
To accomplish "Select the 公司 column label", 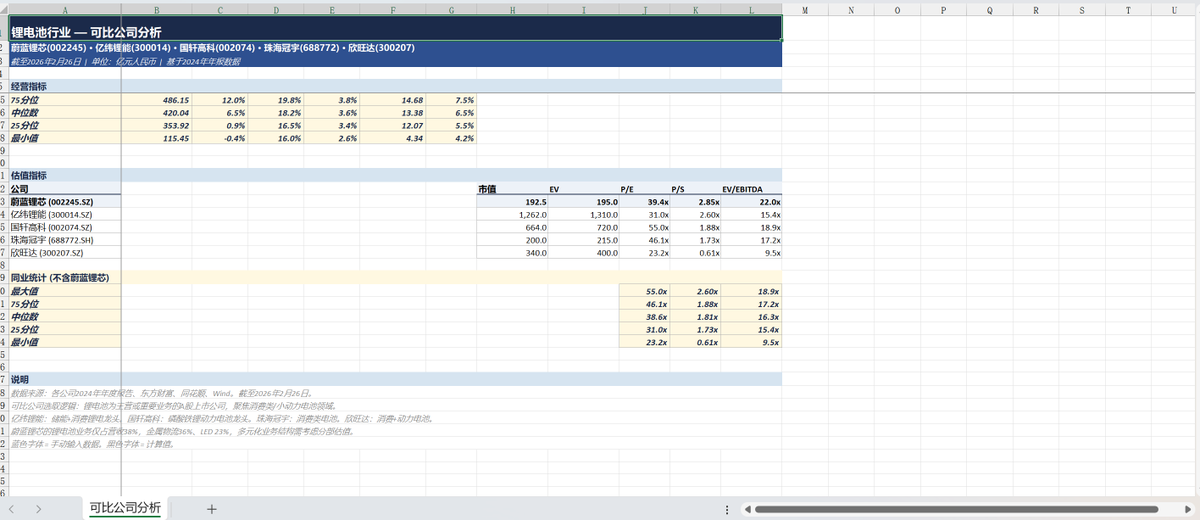I will (65, 188).
